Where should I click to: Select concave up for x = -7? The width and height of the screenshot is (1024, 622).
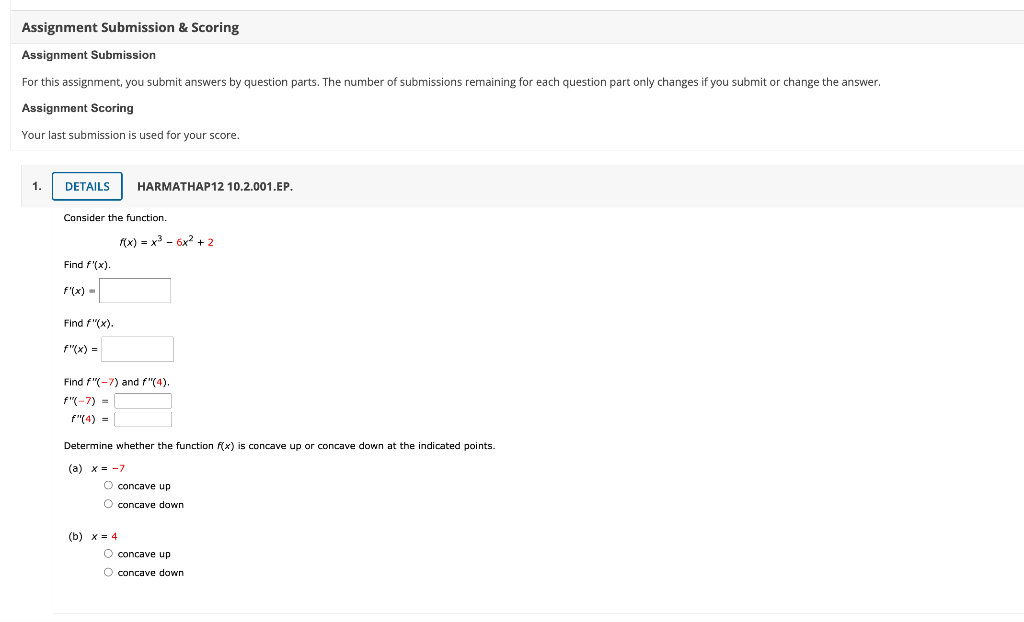point(108,485)
